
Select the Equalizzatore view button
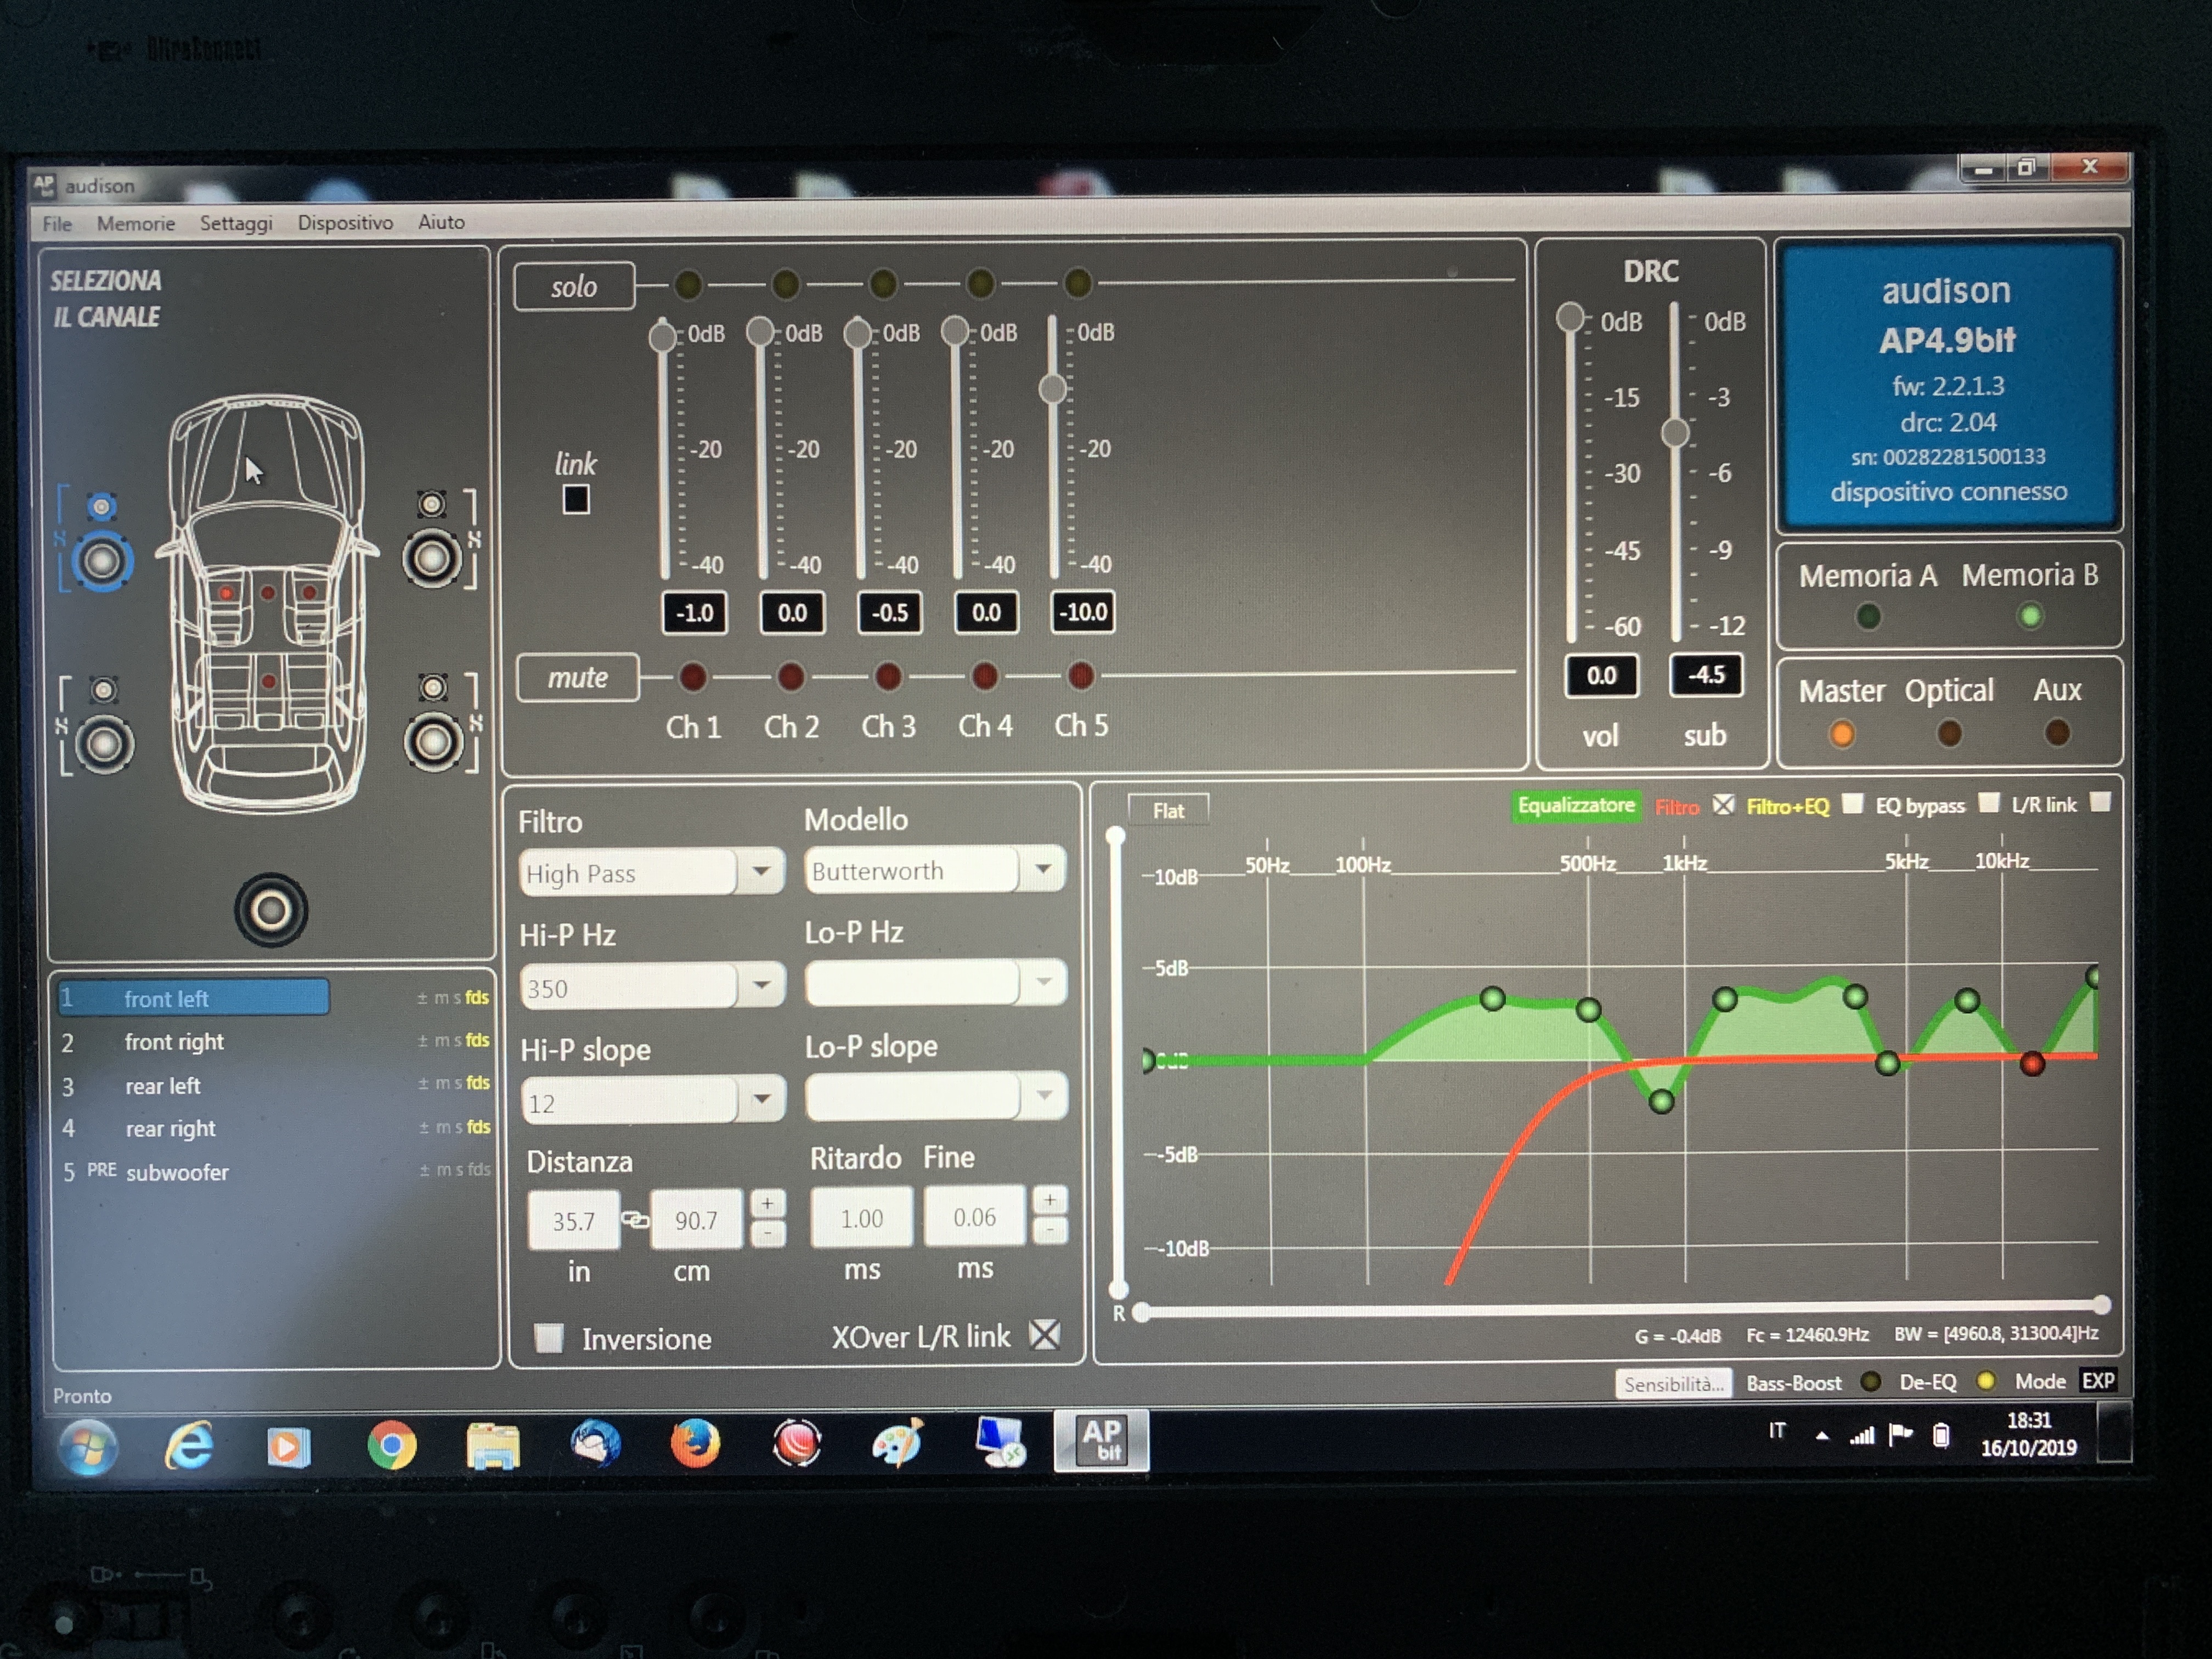[x=1576, y=805]
